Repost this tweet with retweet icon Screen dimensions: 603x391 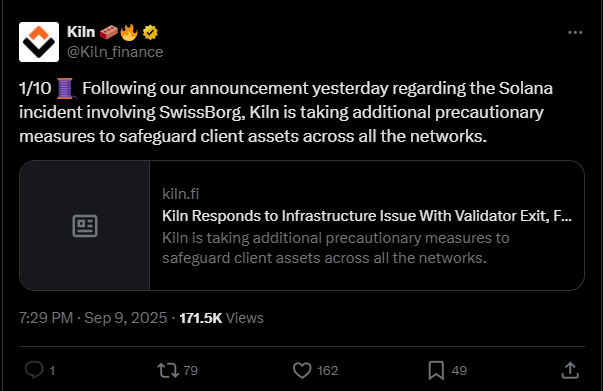coord(168,371)
